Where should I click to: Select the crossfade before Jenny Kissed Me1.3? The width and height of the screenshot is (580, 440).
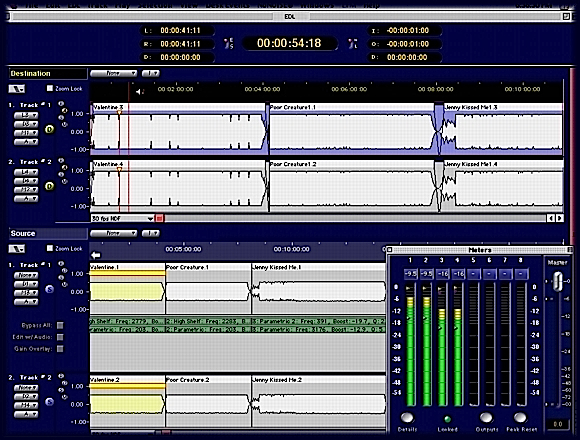[438, 129]
